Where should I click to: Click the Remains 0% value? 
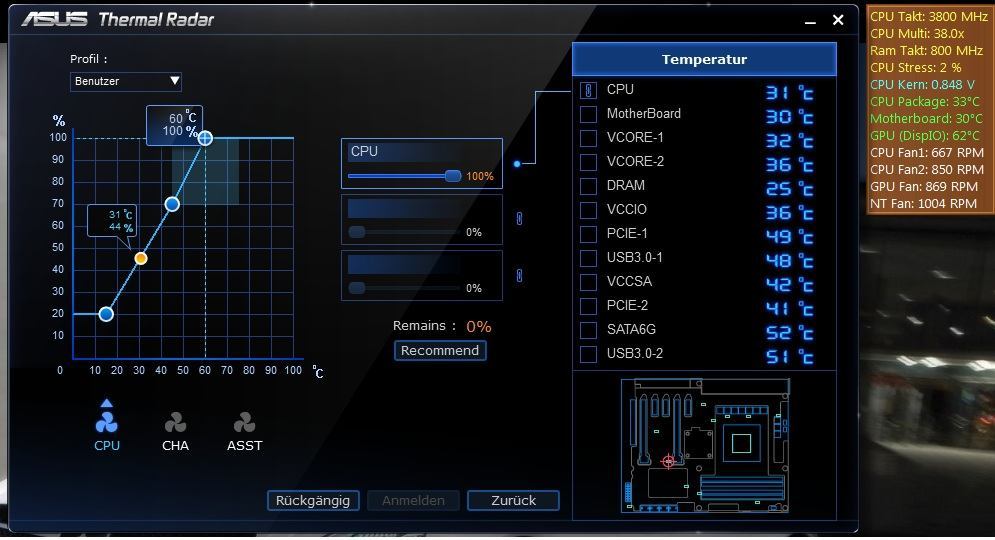point(478,326)
